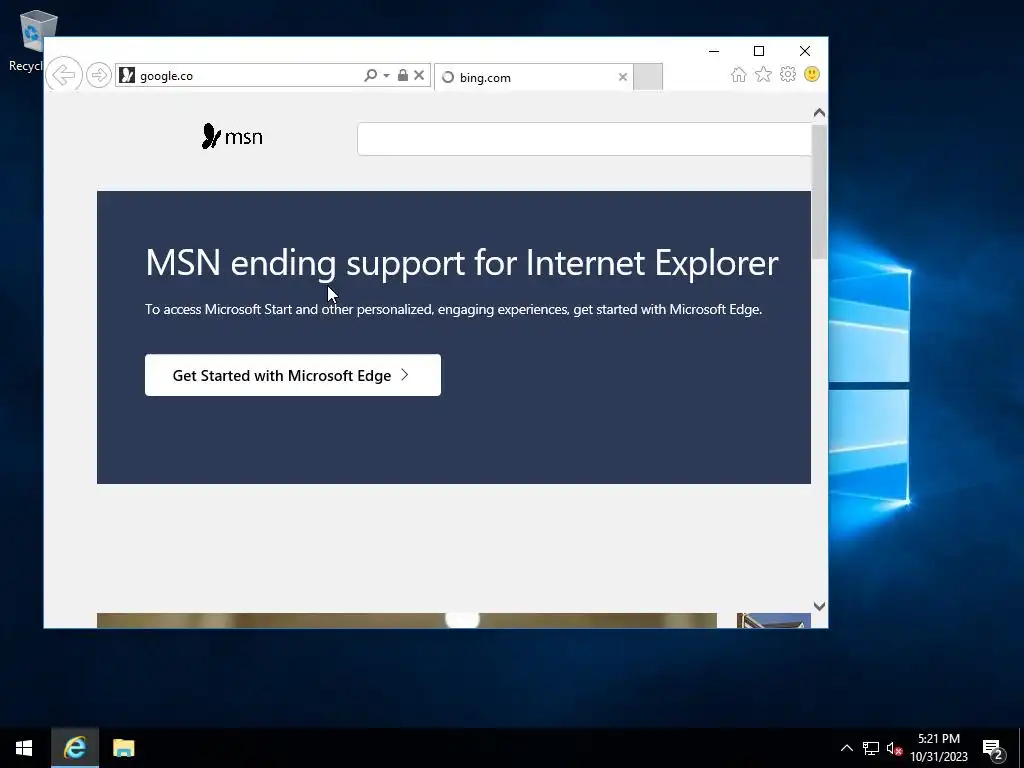Open the taskbar clock and date
Image resolution: width=1024 pixels, height=768 pixels.
(939, 748)
